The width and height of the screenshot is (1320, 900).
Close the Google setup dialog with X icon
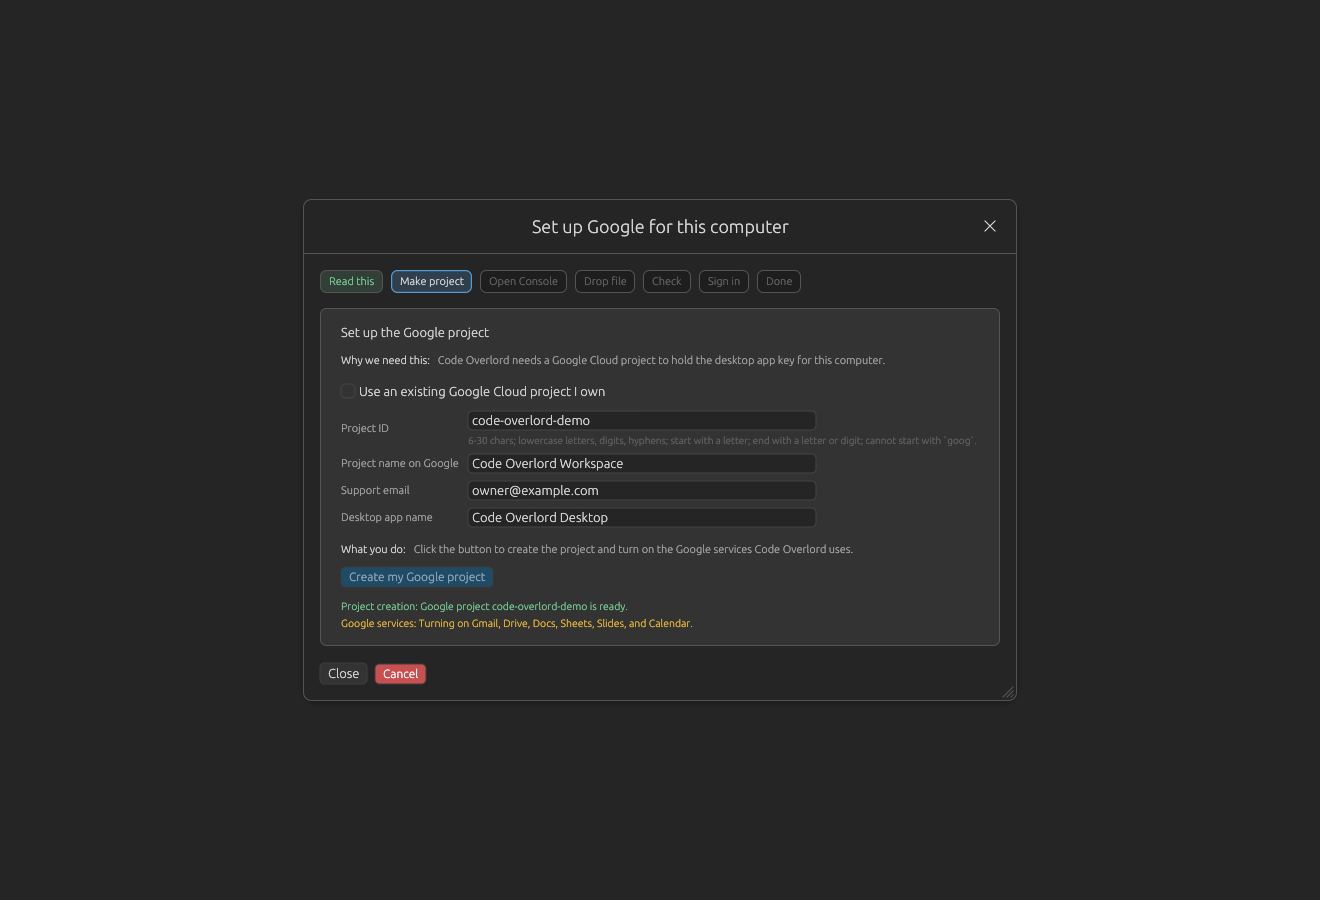pyautogui.click(x=990, y=226)
